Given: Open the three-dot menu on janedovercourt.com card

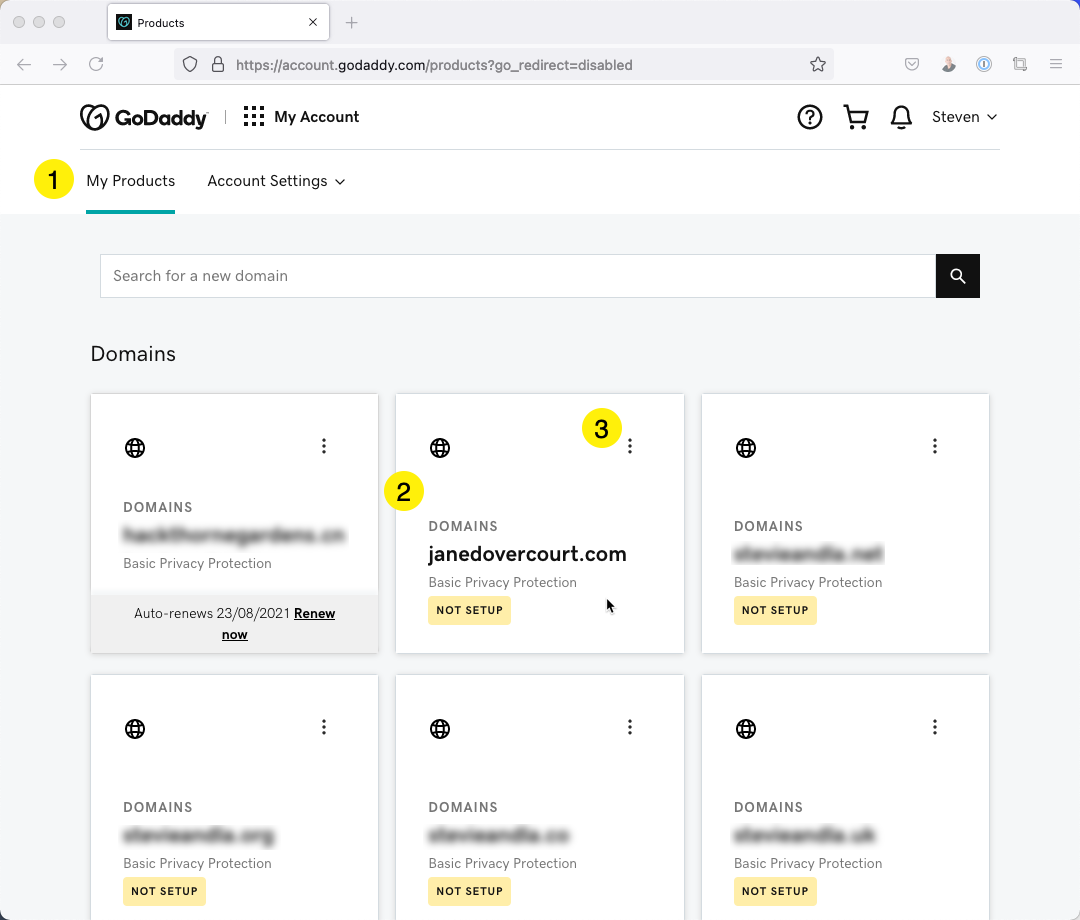Looking at the screenshot, I should tap(629, 446).
